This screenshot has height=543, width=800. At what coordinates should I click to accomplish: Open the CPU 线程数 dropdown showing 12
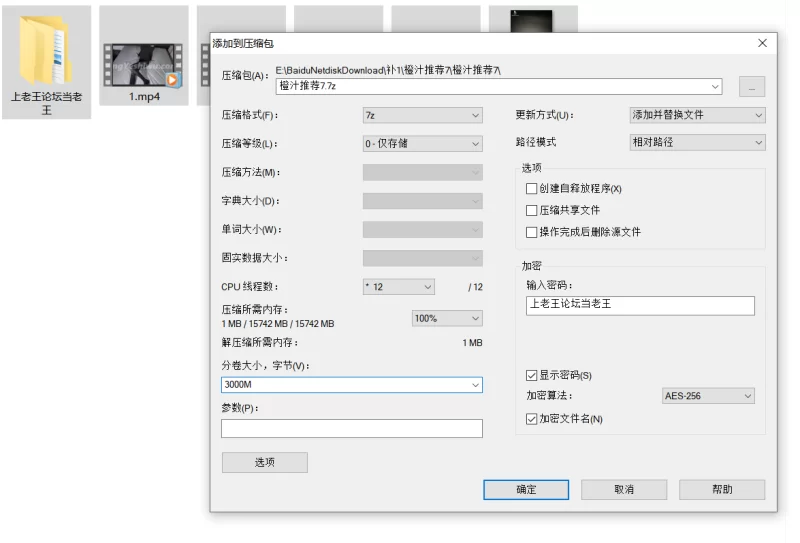pos(398,287)
